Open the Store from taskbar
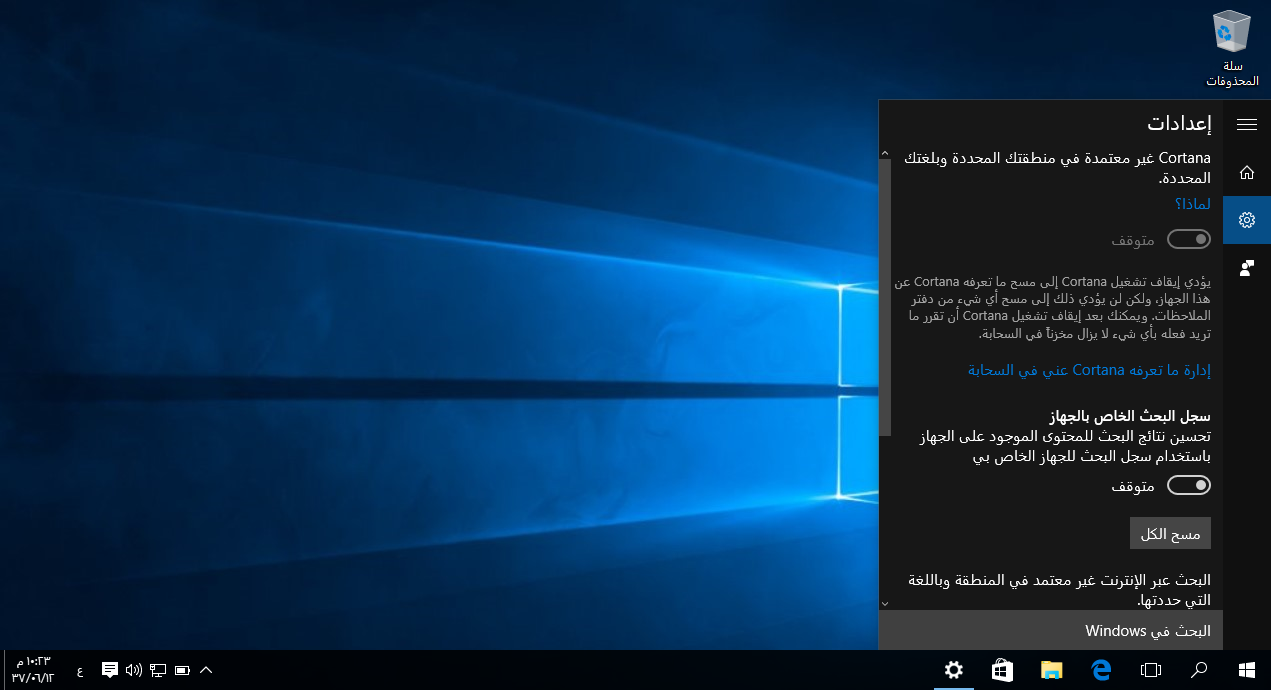Image resolution: width=1271 pixels, height=690 pixels. pyautogui.click(x=1003, y=670)
